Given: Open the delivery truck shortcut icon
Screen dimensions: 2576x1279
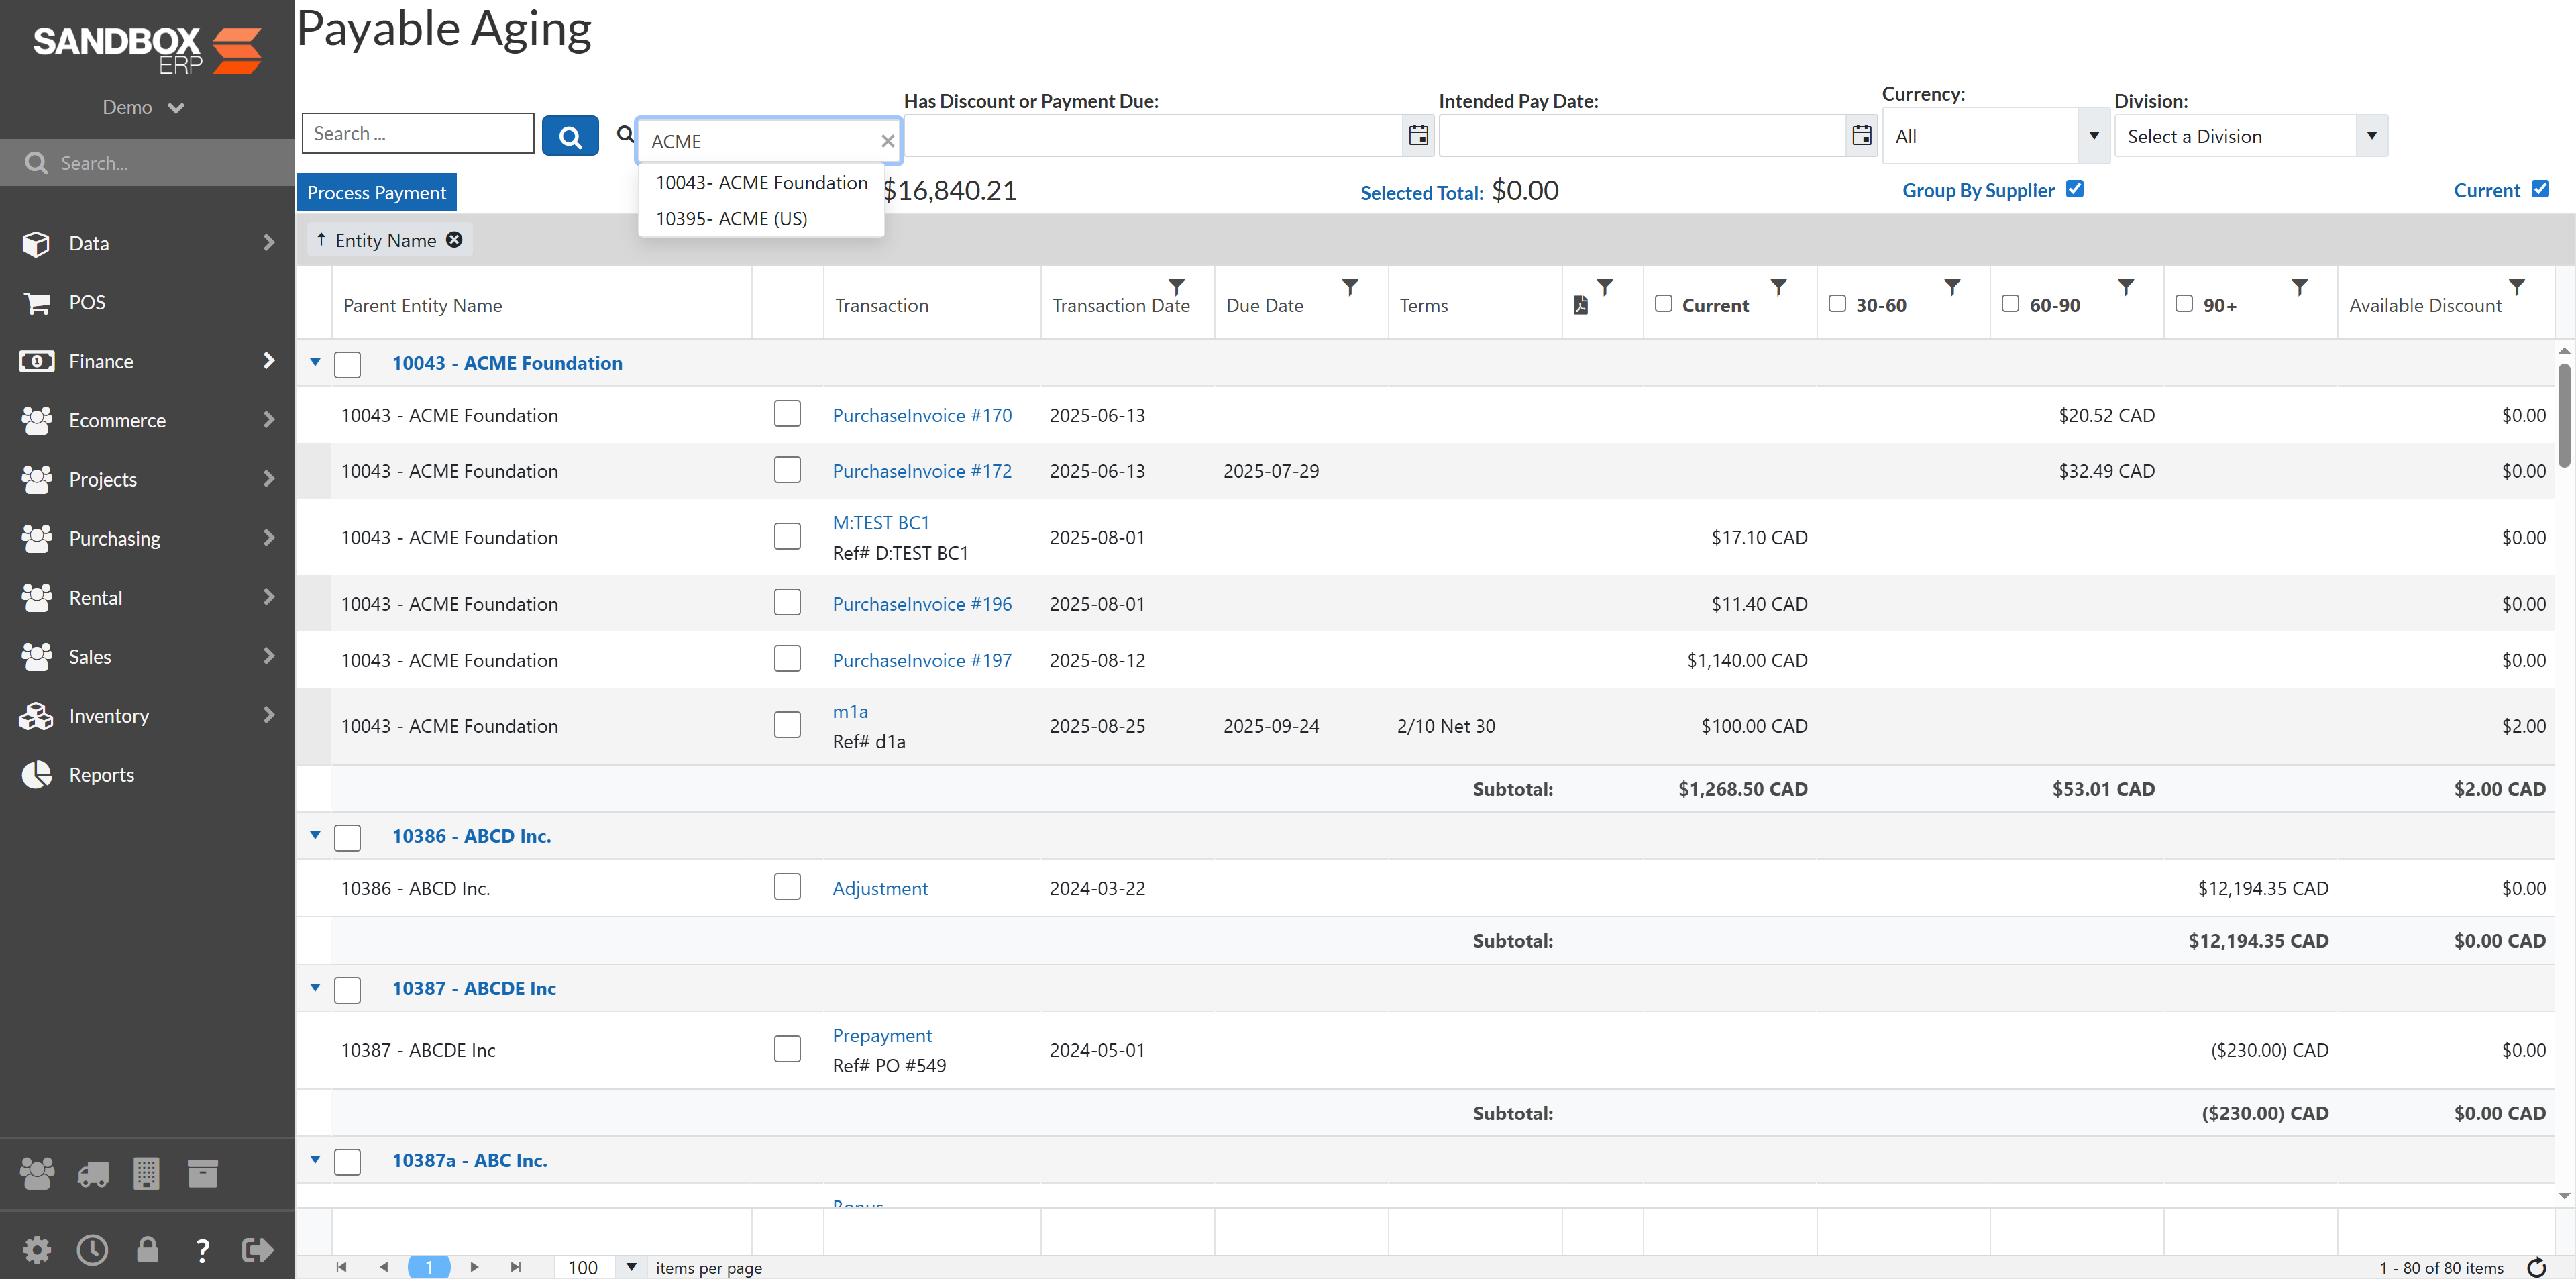Looking at the screenshot, I should [x=92, y=1174].
